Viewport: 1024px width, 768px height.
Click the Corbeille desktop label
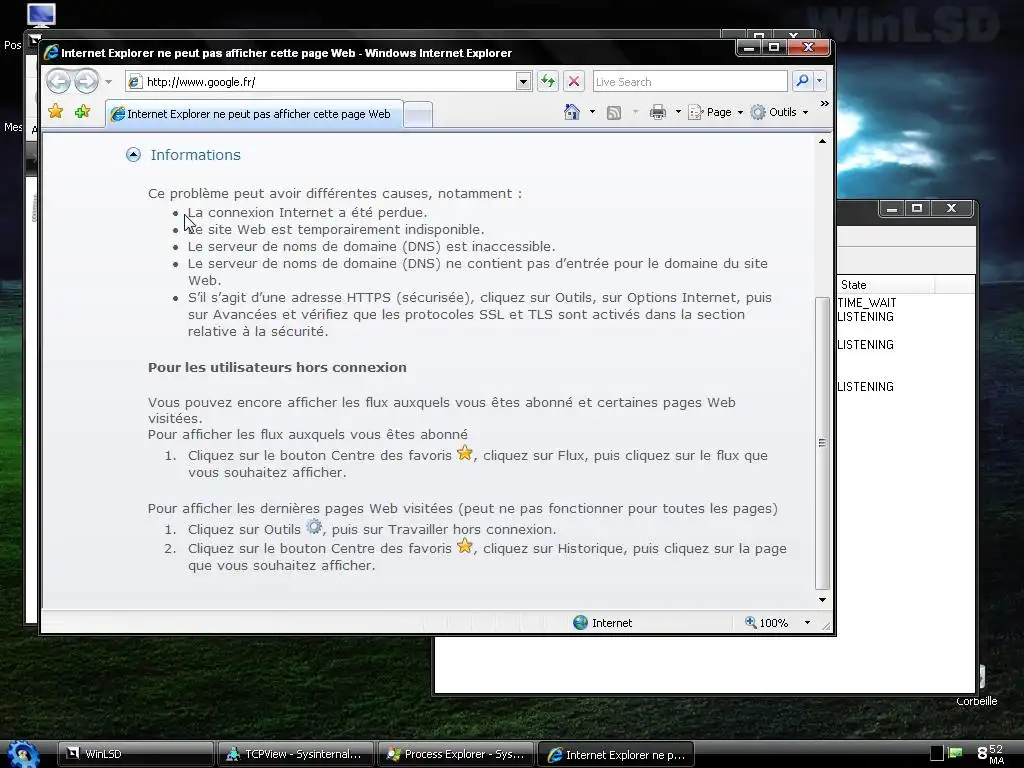point(976,701)
